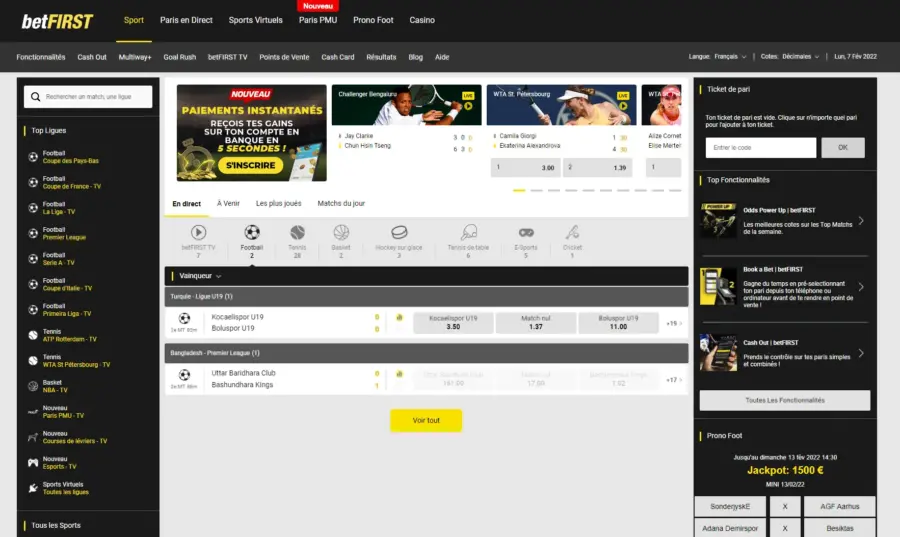
Task: Click the betFIRST logo
Action: [x=57, y=21]
